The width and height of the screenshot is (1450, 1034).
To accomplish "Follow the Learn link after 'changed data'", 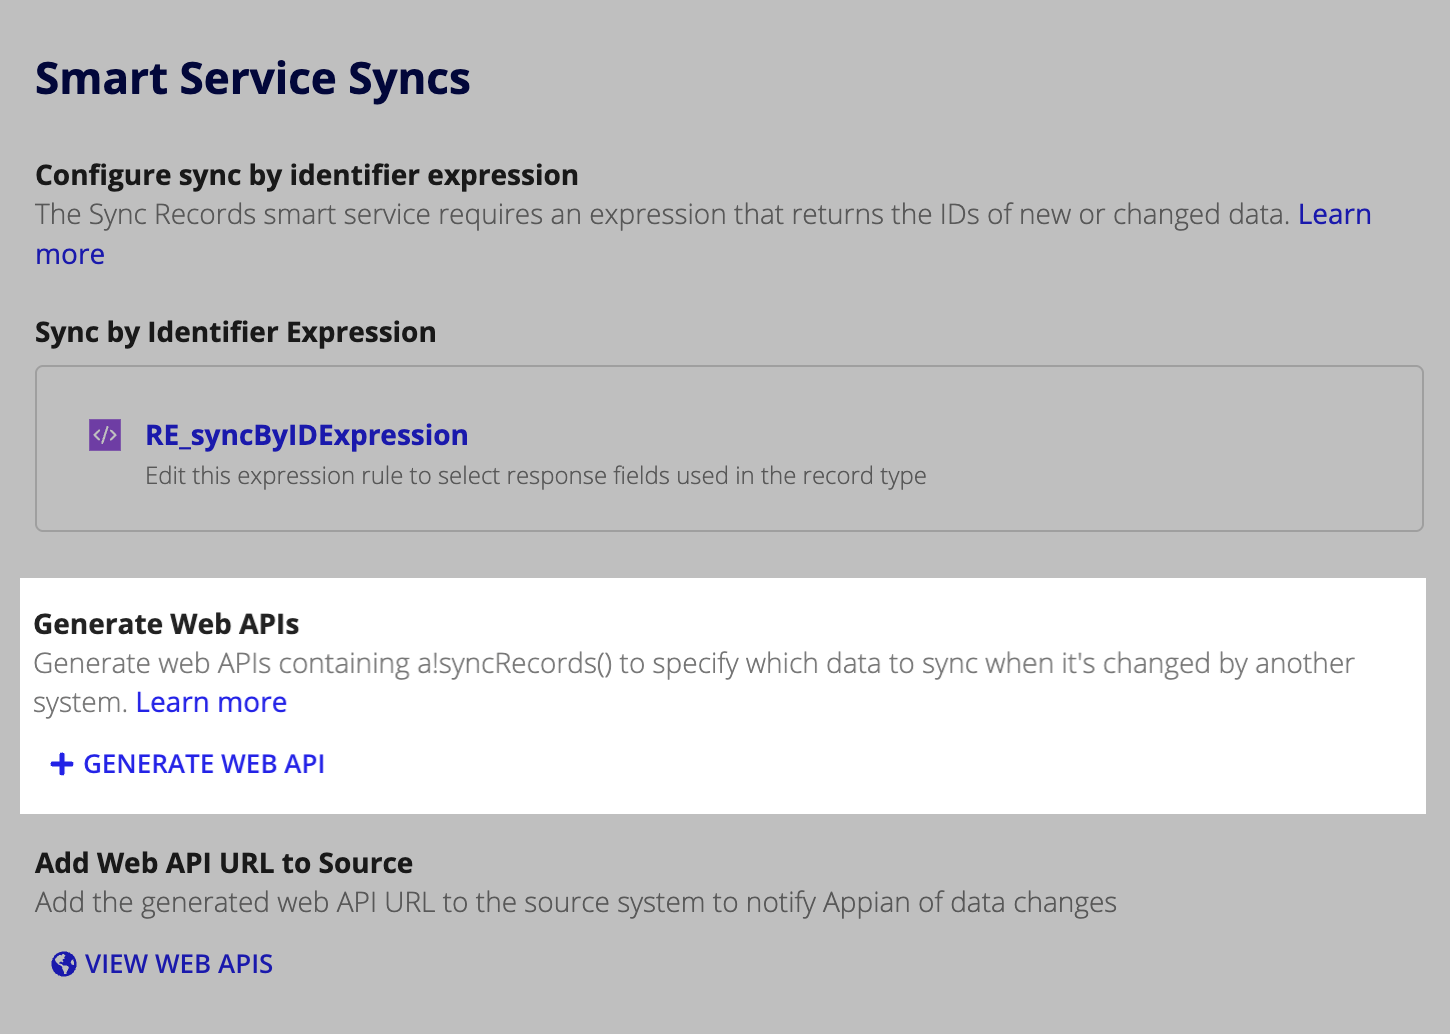I will 1334,214.
